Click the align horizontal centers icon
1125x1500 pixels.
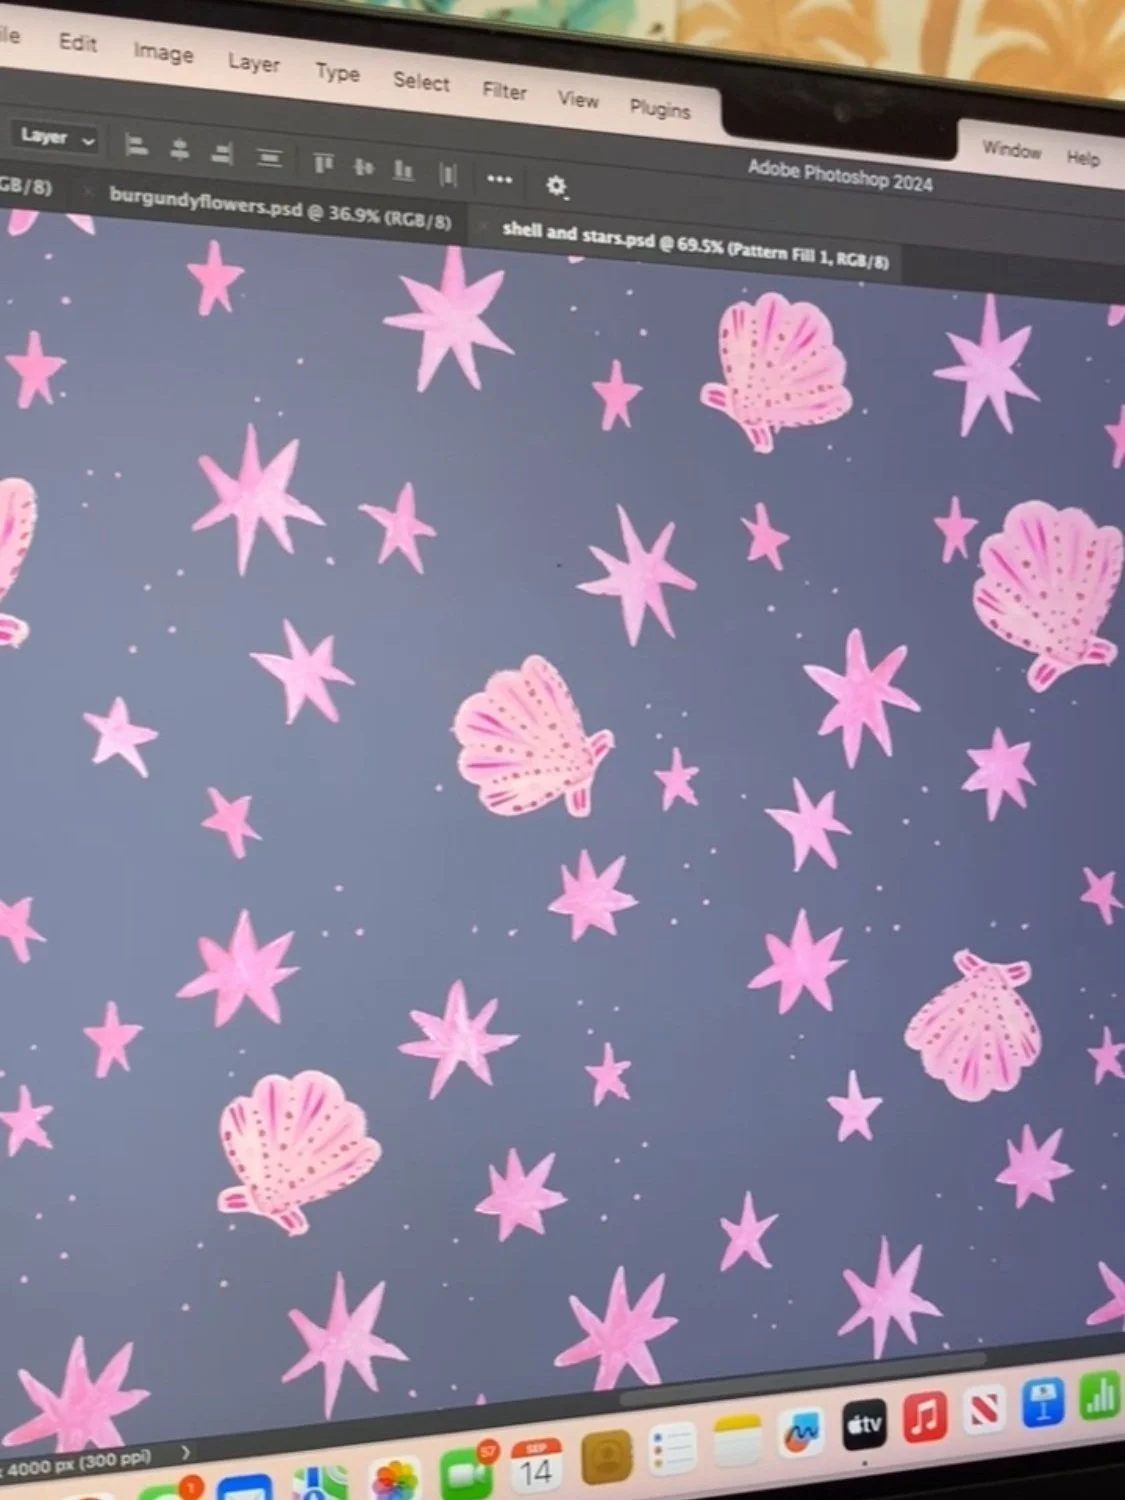(180, 150)
